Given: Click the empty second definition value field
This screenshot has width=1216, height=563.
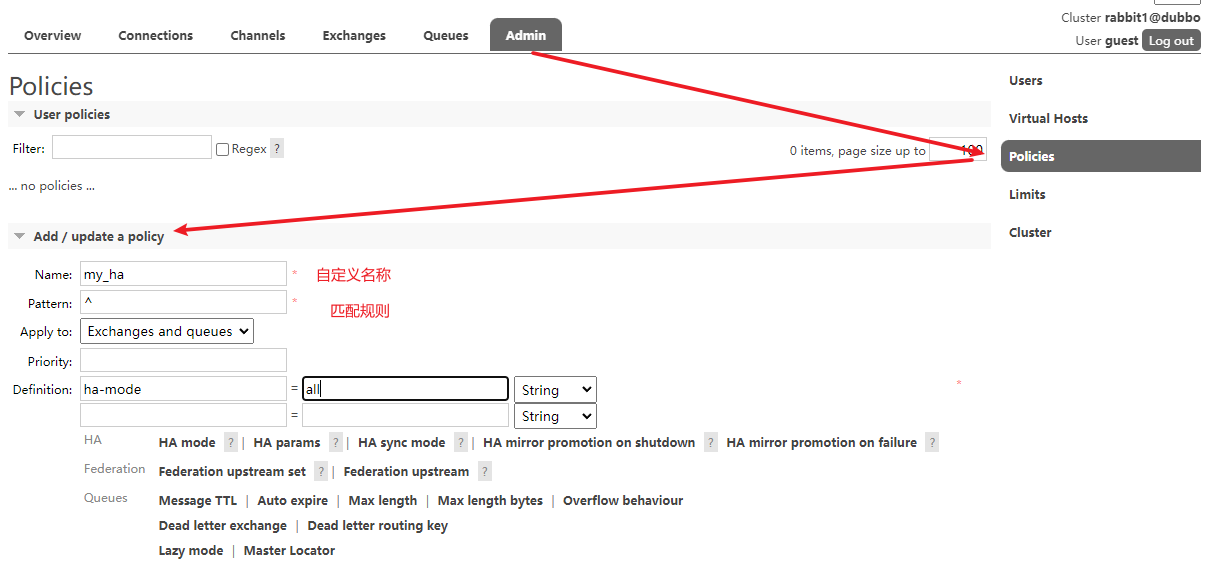Looking at the screenshot, I should coord(405,415).
